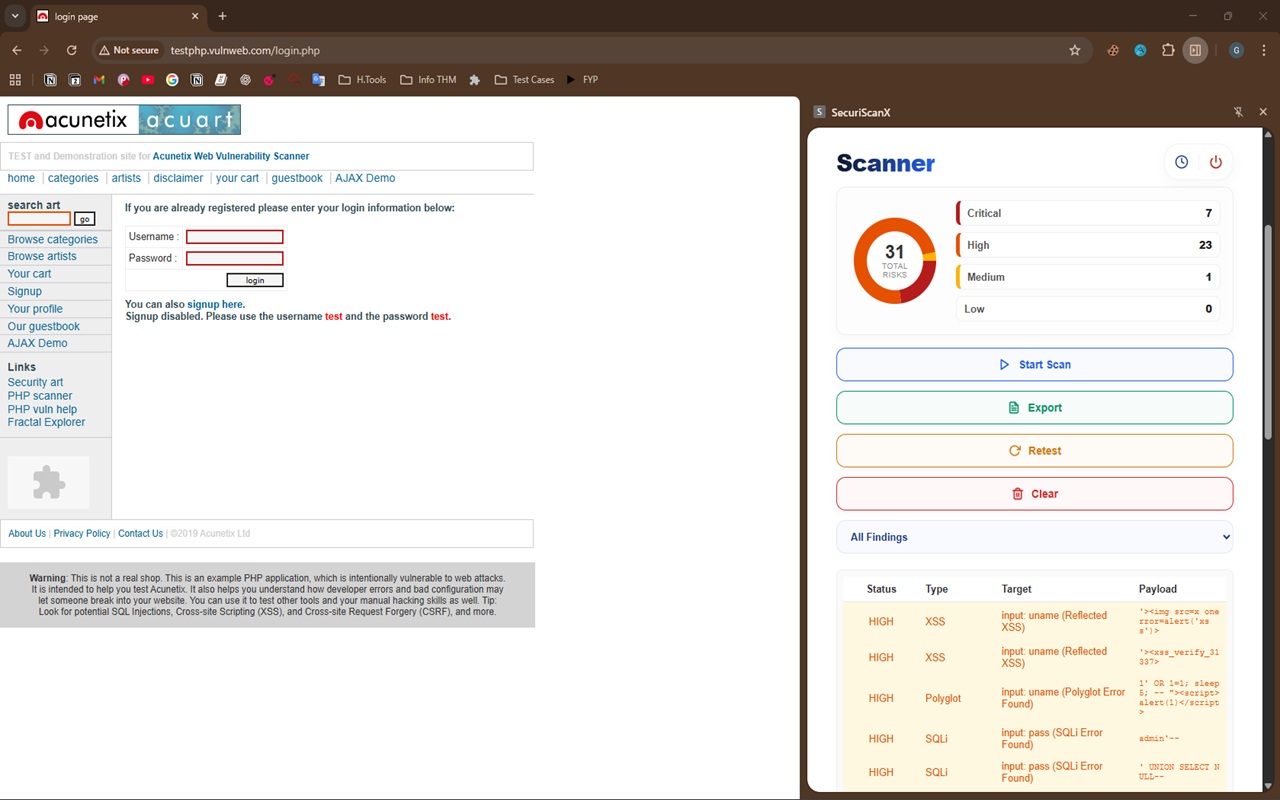Bookmark this page with the star icon
1280x800 pixels.
(1075, 50)
